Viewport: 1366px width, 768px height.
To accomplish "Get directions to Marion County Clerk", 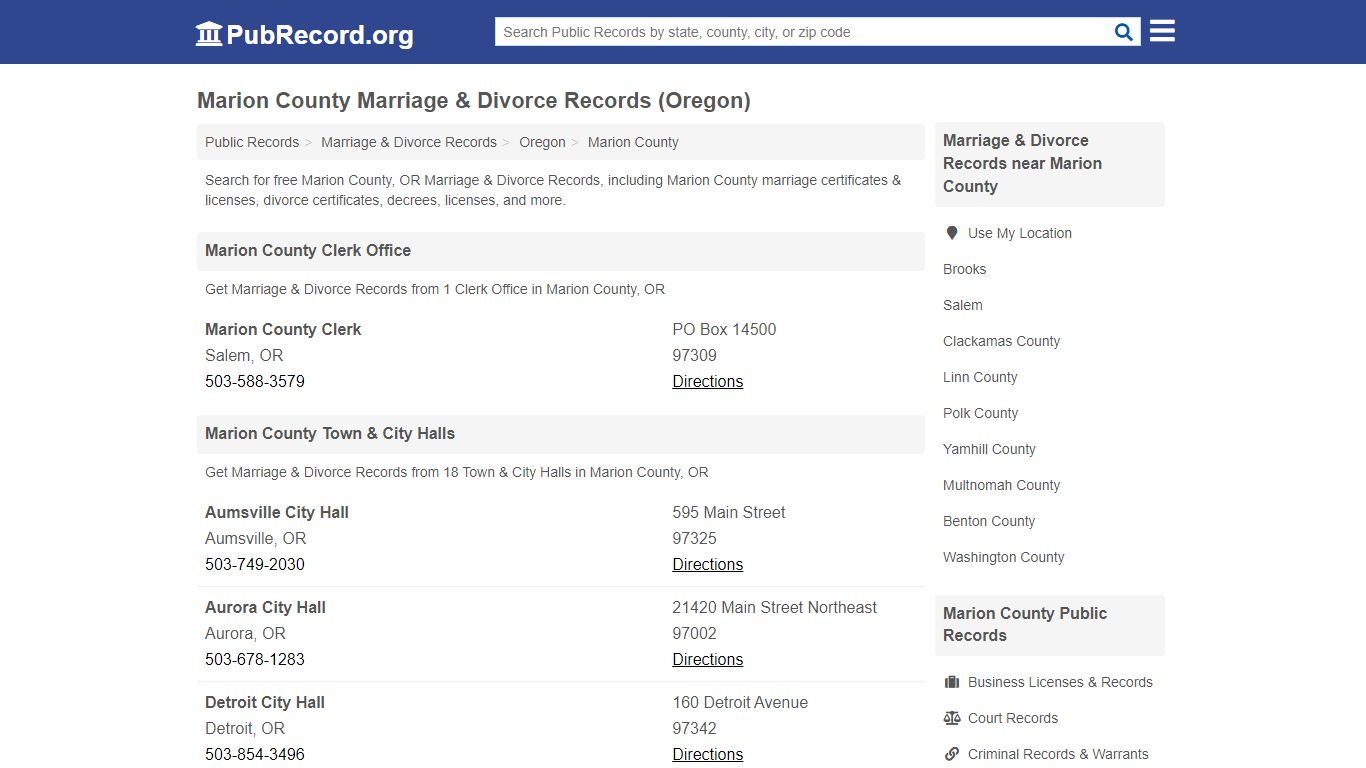I will pyautogui.click(x=708, y=381).
